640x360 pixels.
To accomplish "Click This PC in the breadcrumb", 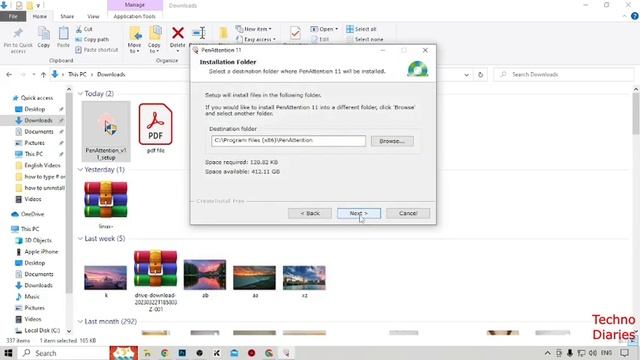I will pyautogui.click(x=77, y=74).
